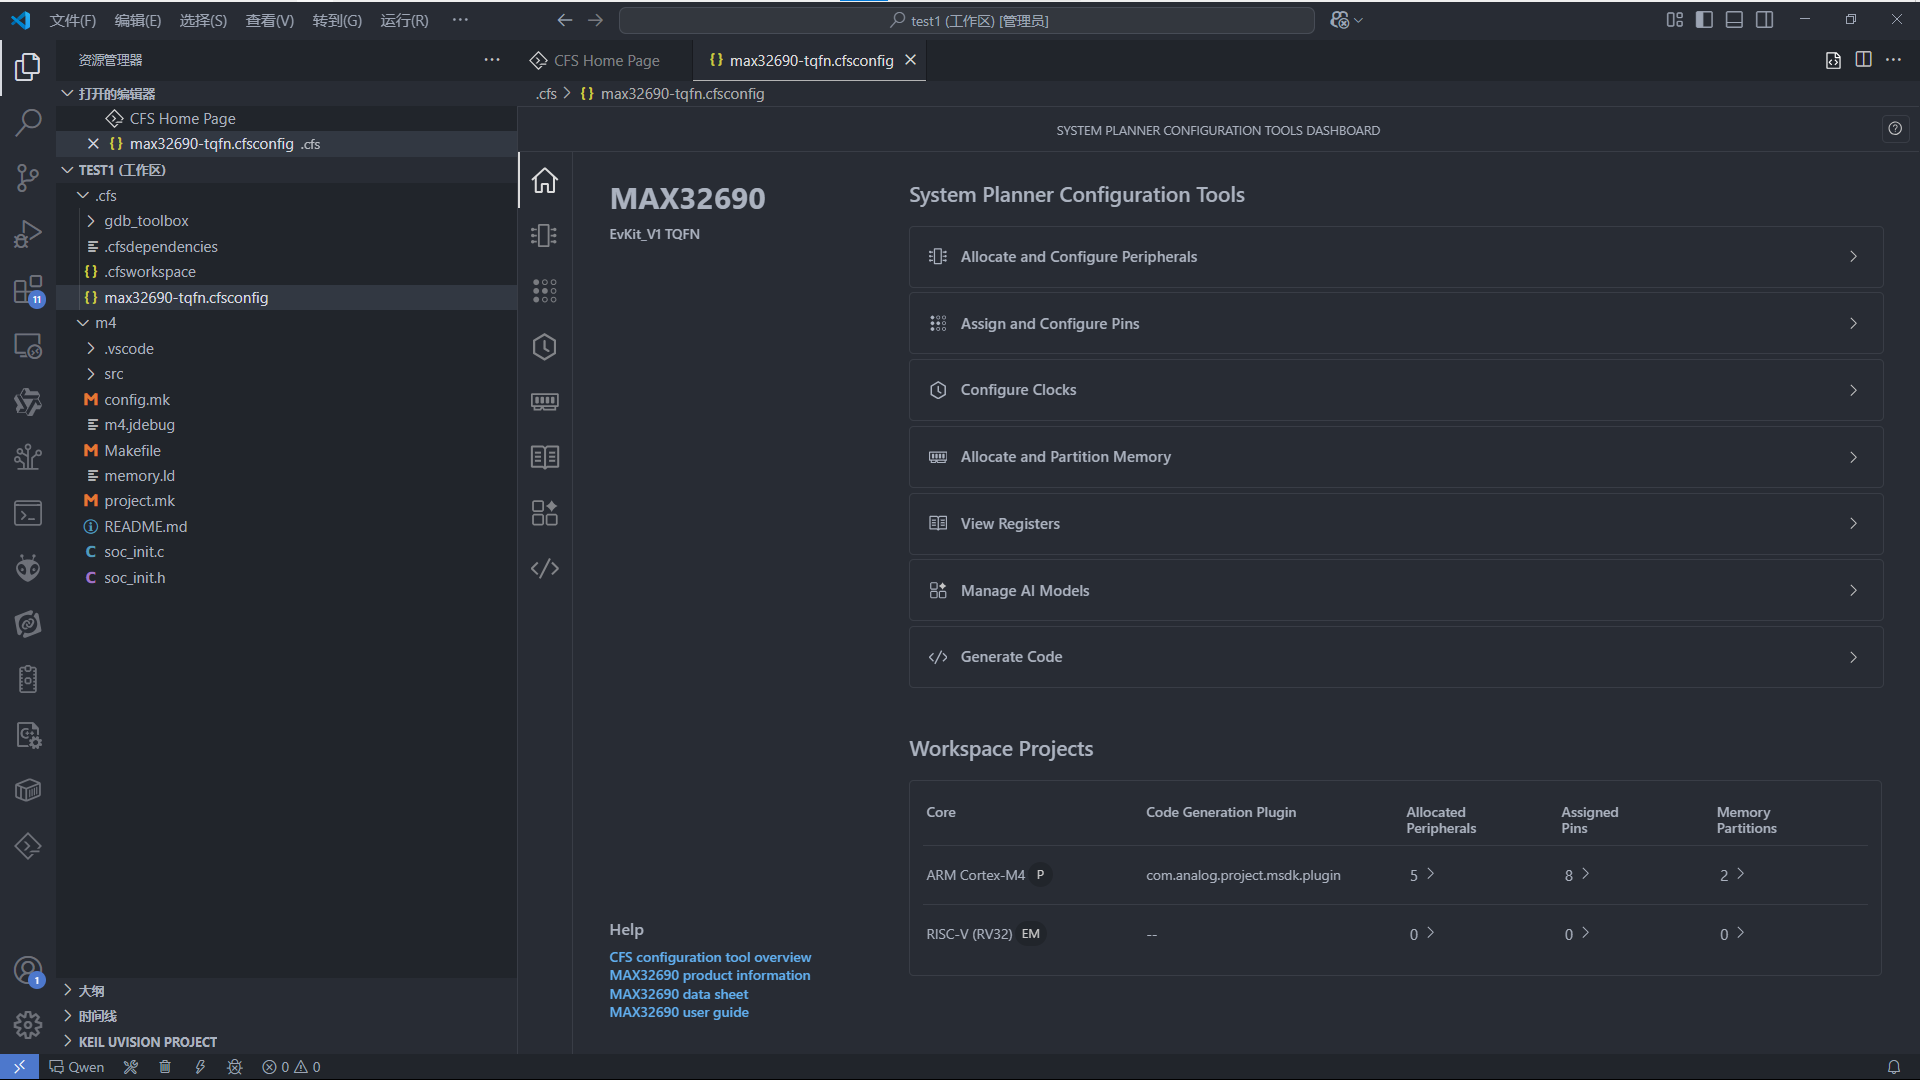
Task: Click the remote window indicator in status bar
Action: click(x=19, y=1067)
